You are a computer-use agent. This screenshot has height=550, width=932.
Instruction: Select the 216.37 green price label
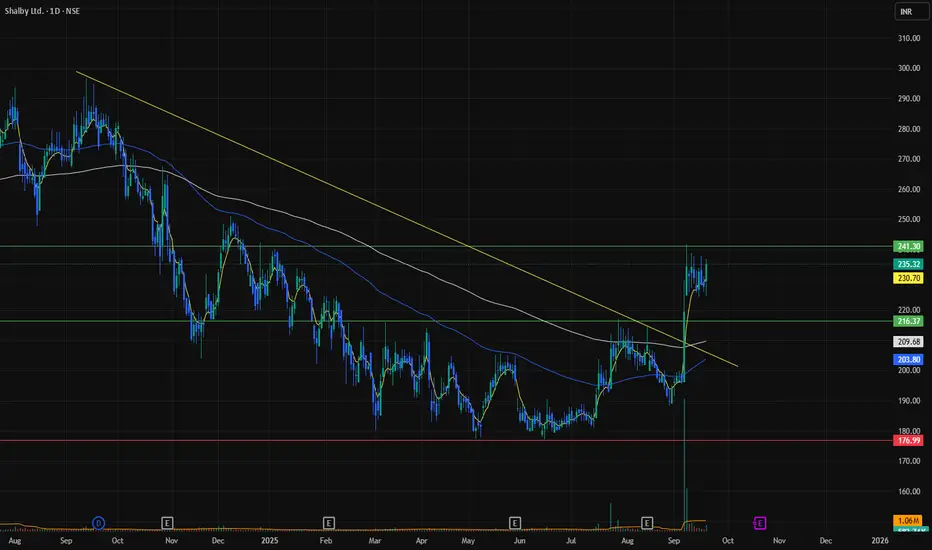click(908, 321)
